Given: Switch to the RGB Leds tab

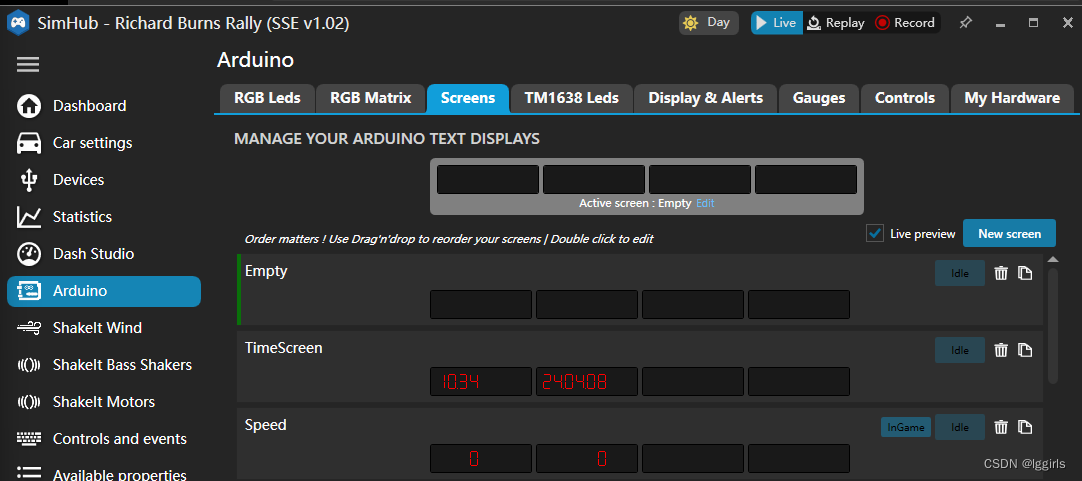Looking at the screenshot, I should pyautogui.click(x=267, y=98).
